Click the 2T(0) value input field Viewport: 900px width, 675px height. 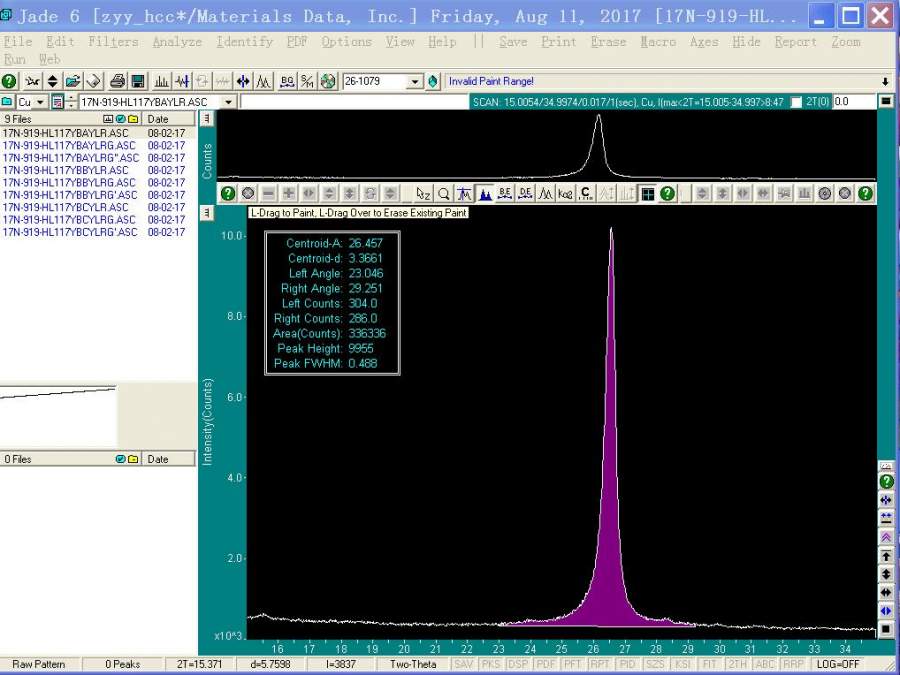pyautogui.click(x=853, y=102)
